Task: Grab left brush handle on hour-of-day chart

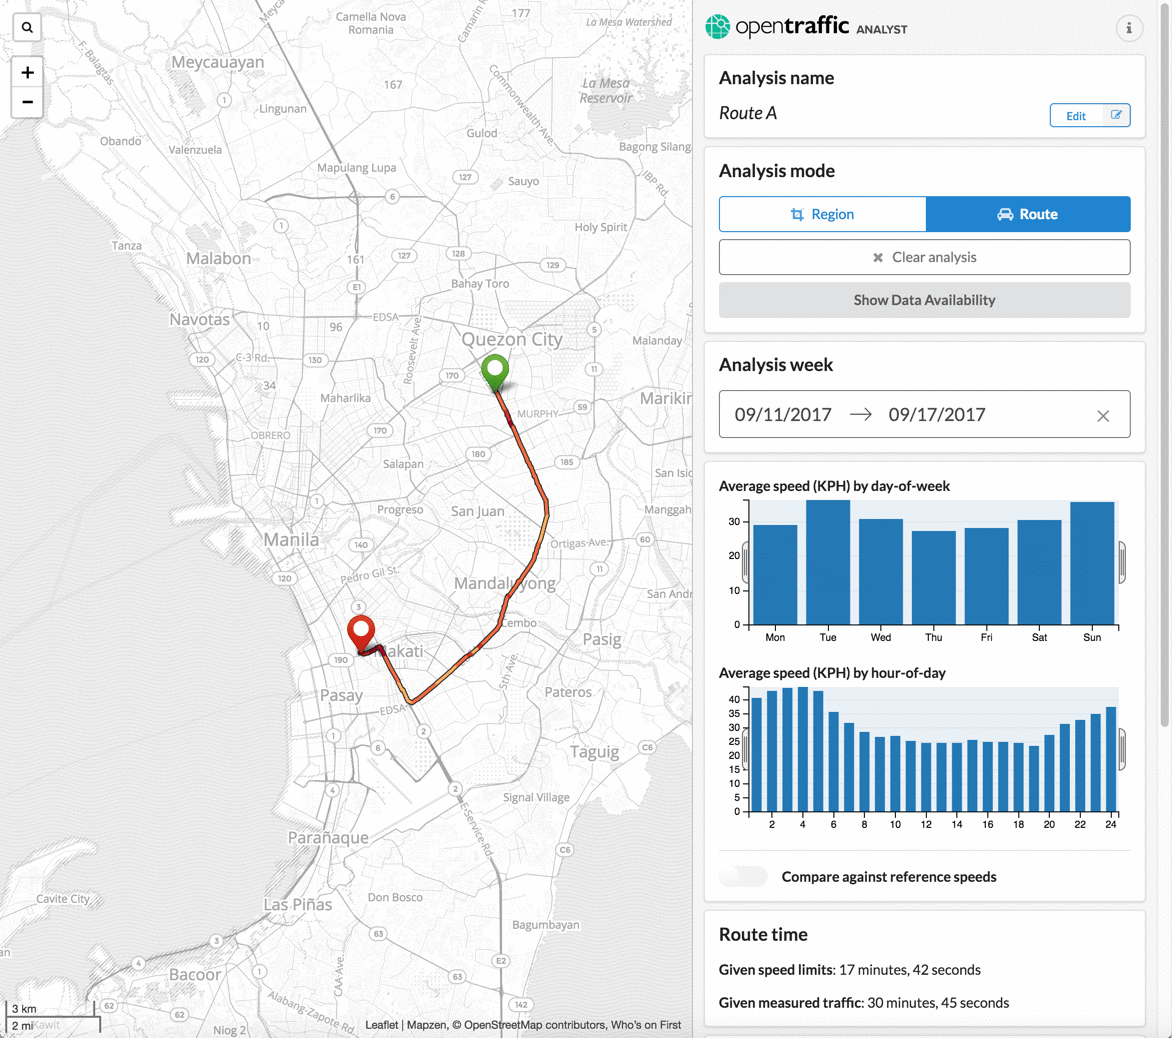Action: click(746, 748)
